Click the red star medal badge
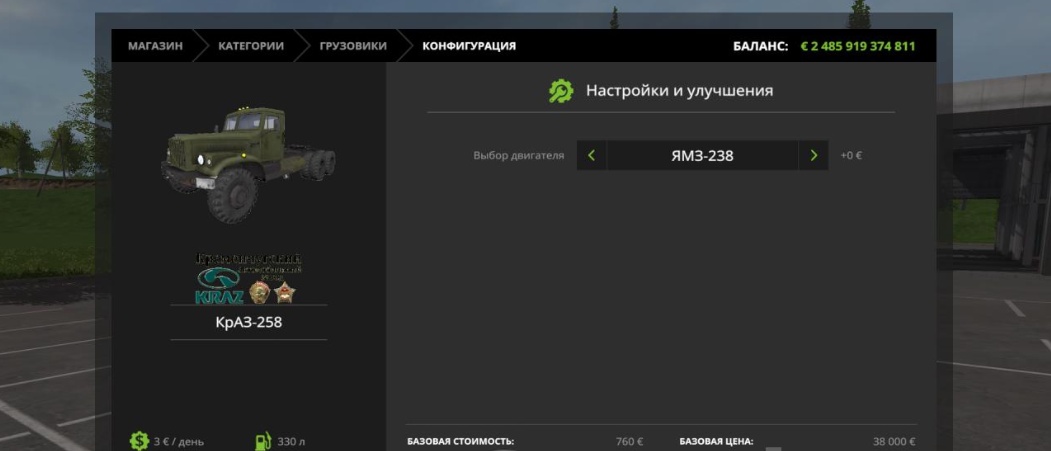This screenshot has width=1051, height=451. click(x=284, y=291)
